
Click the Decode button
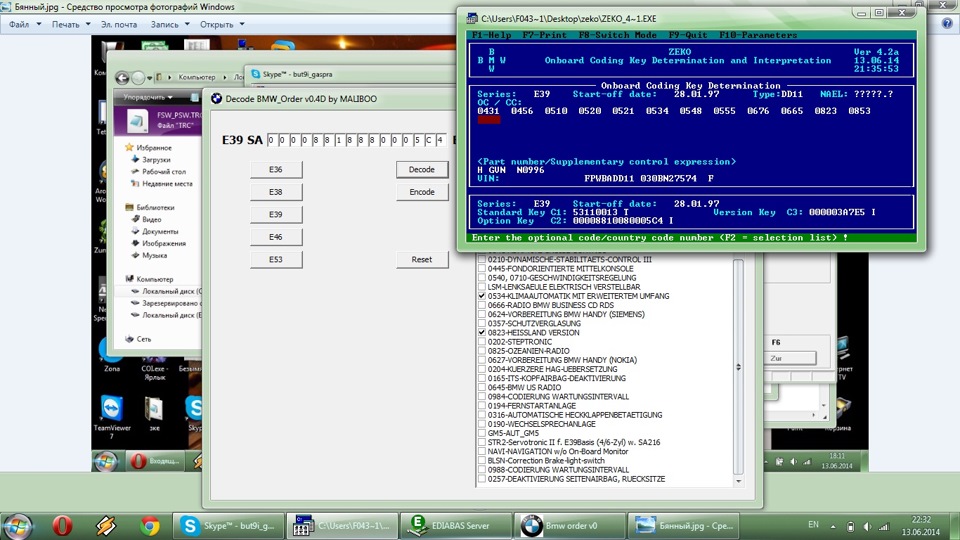(x=422, y=170)
